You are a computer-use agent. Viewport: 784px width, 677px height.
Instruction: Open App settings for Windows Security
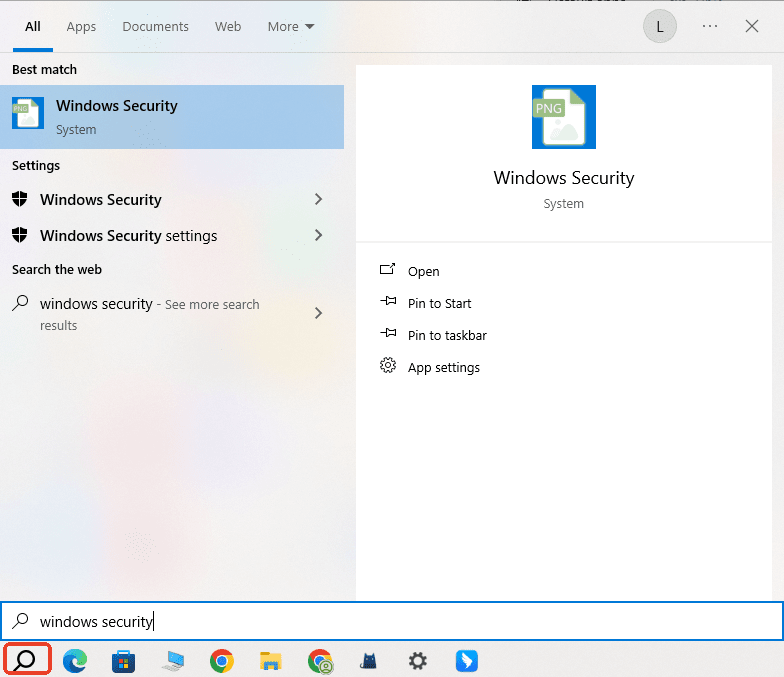(x=443, y=367)
